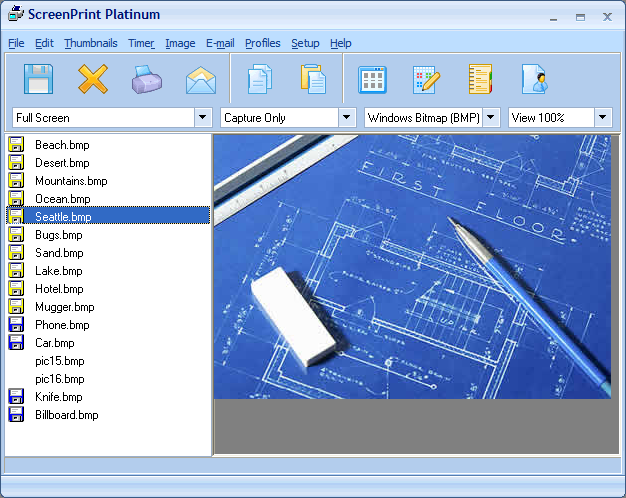
Task: Click the floppy icon beside Lake.bmp
Action: pyautogui.click(x=16, y=270)
